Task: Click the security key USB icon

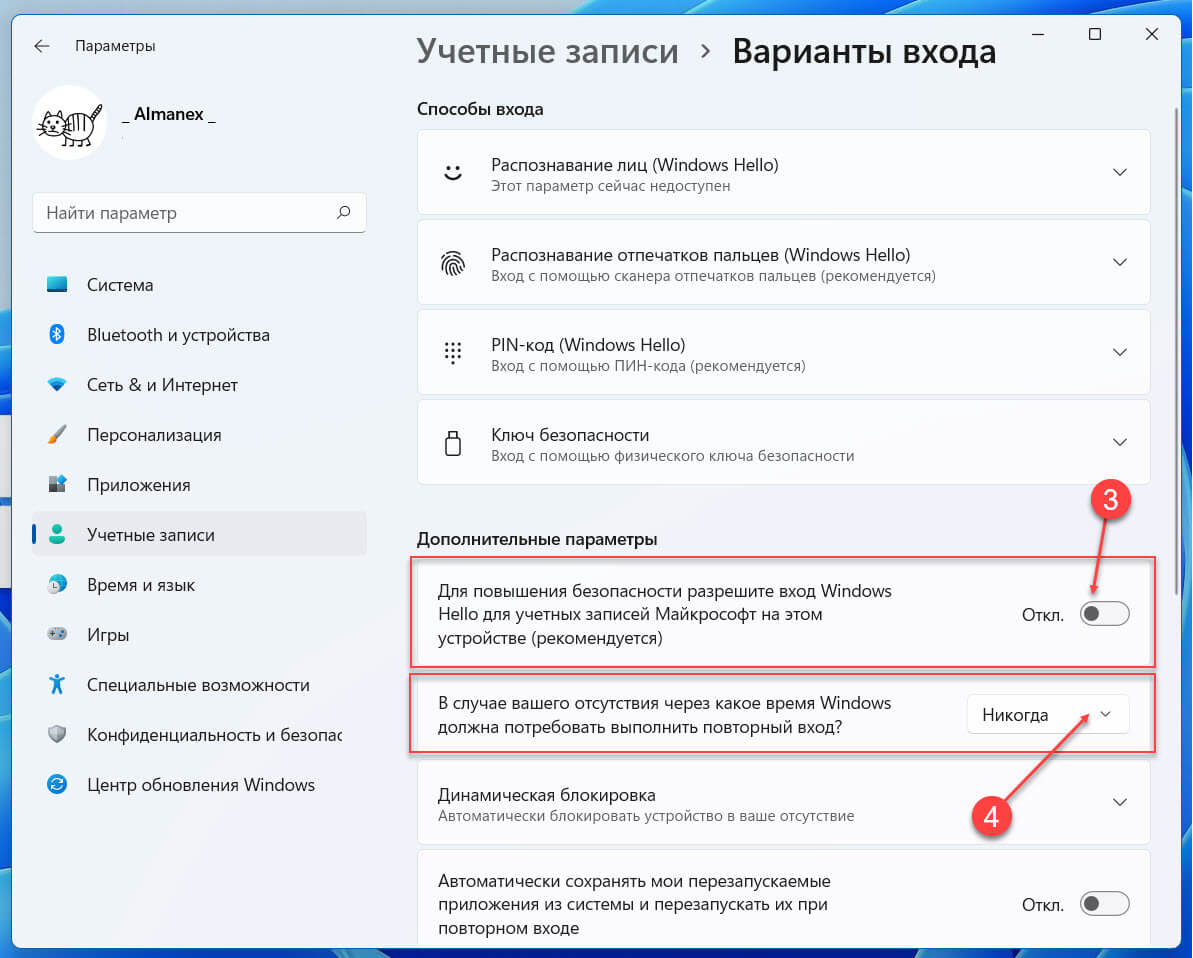Action: 453,443
